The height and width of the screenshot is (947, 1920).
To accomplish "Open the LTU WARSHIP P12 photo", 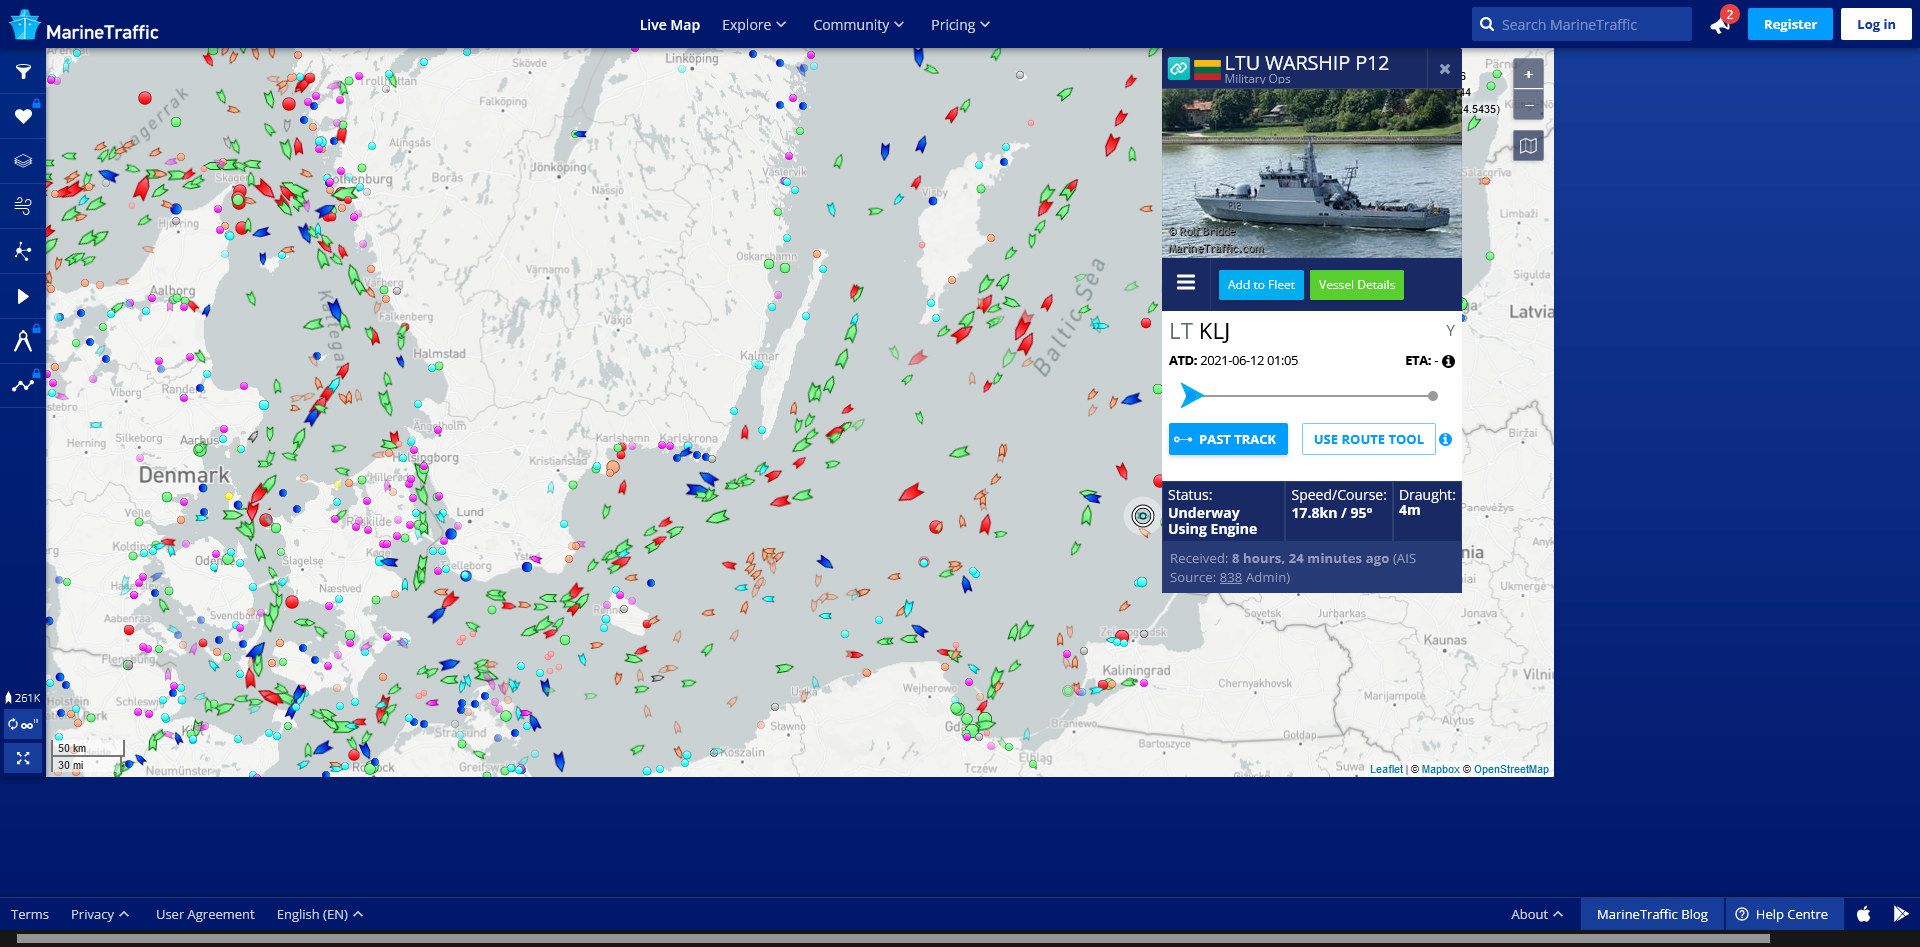I will tap(1311, 174).
